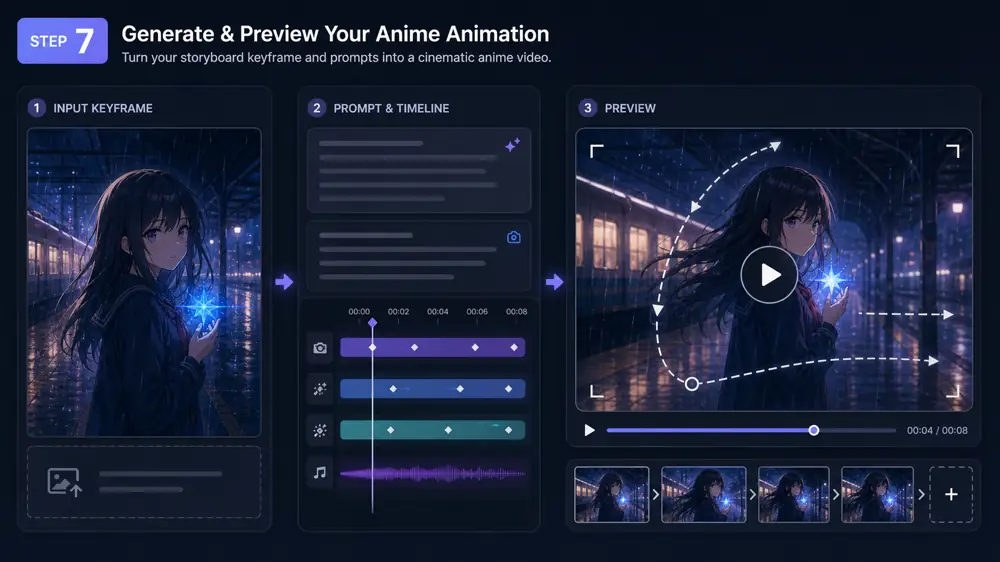Click the 00:04 time label on ruler
1000x562 pixels.
pos(438,312)
